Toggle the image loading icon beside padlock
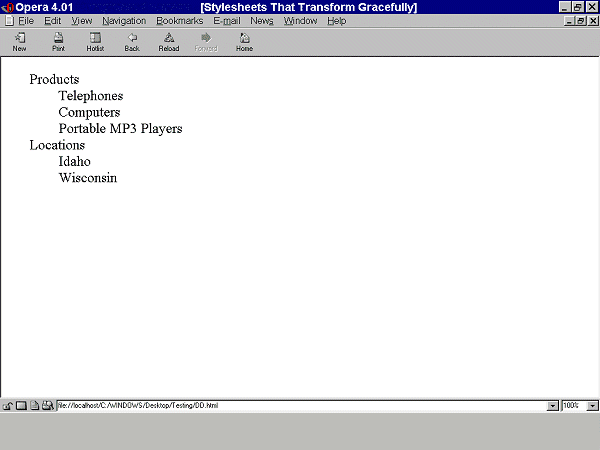This screenshot has width=600, height=450. tap(21, 406)
